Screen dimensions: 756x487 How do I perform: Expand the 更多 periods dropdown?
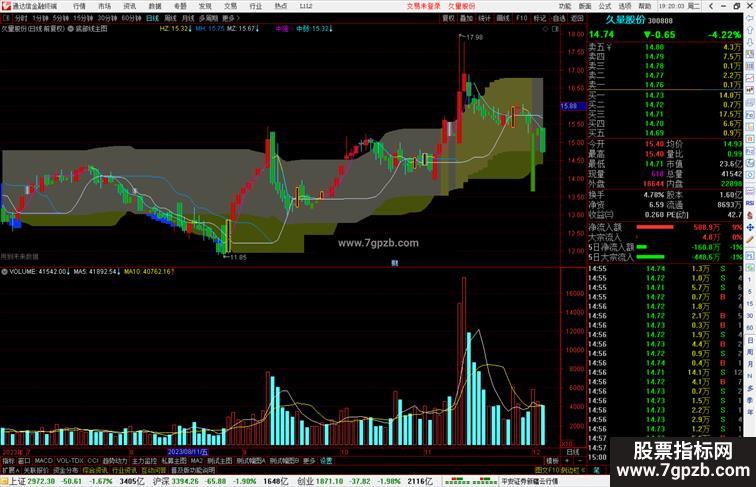(230, 18)
